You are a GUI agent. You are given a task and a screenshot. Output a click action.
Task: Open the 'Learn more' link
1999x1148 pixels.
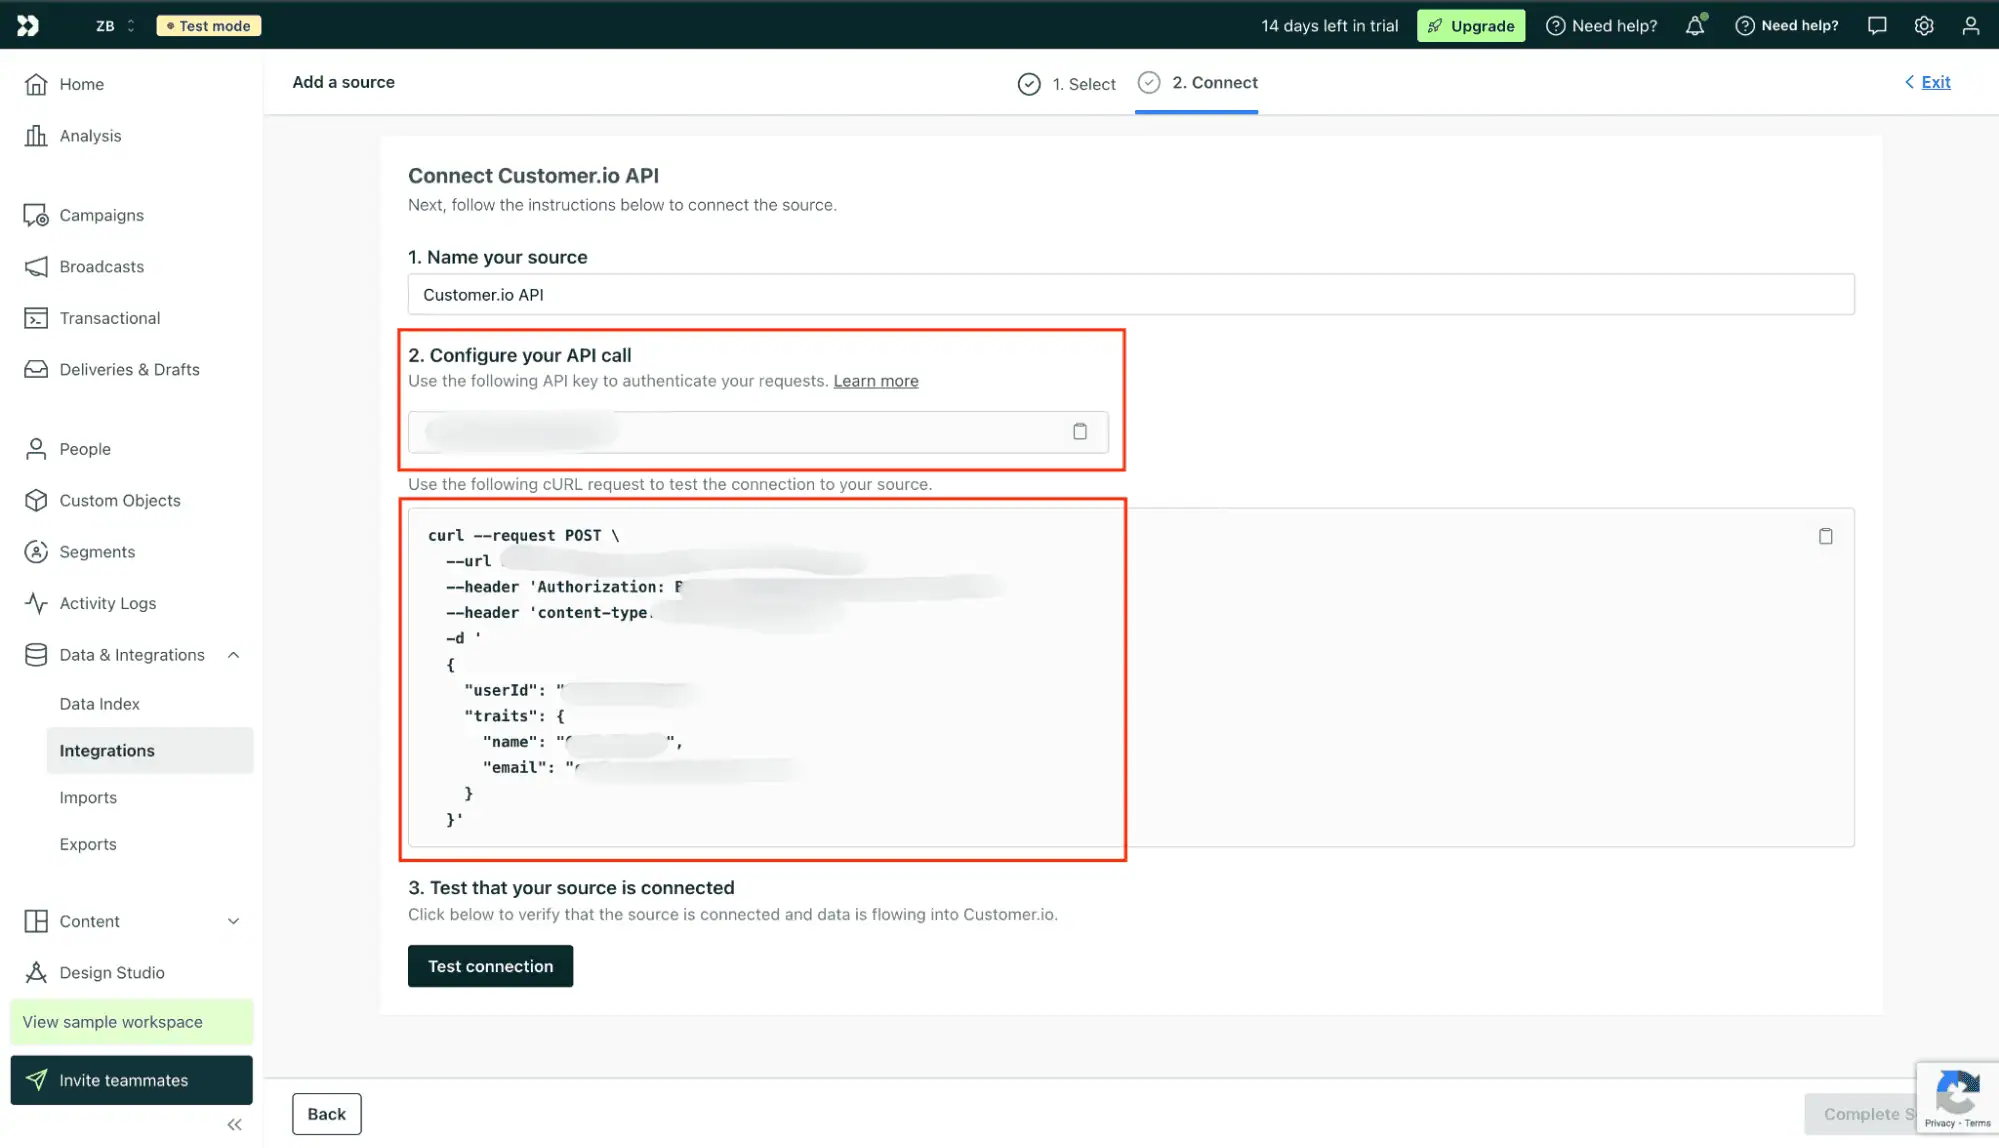[875, 380]
